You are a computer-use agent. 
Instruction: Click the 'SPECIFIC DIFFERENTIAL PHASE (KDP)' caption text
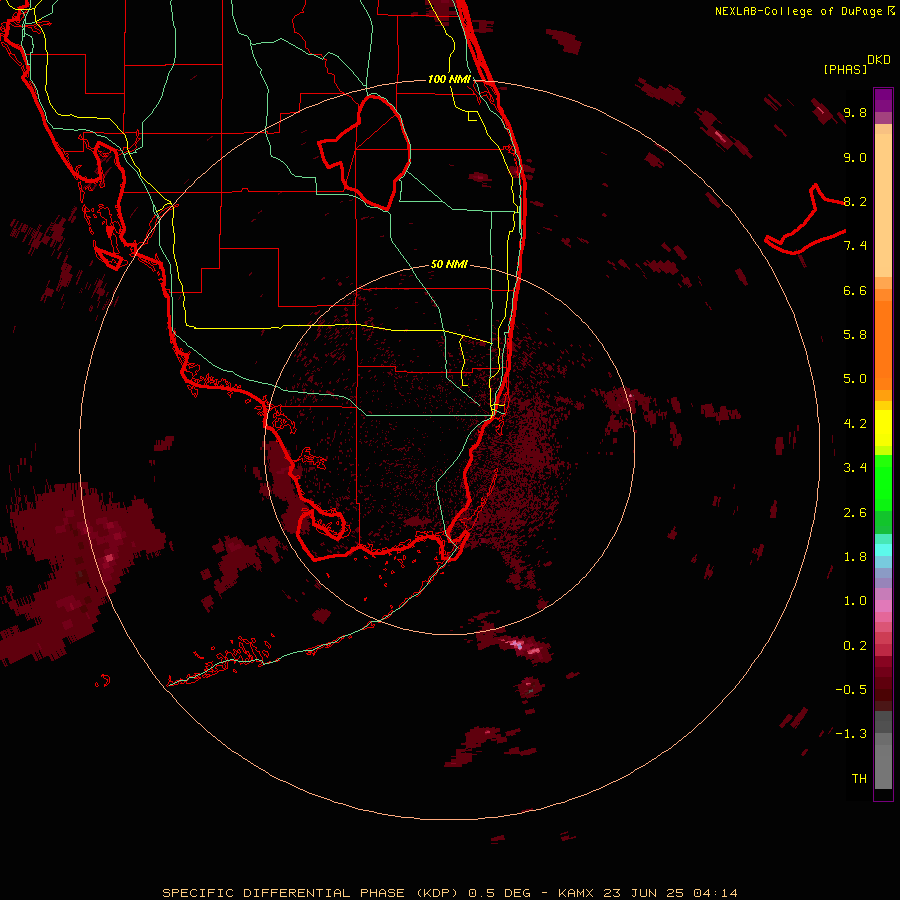click(310, 893)
